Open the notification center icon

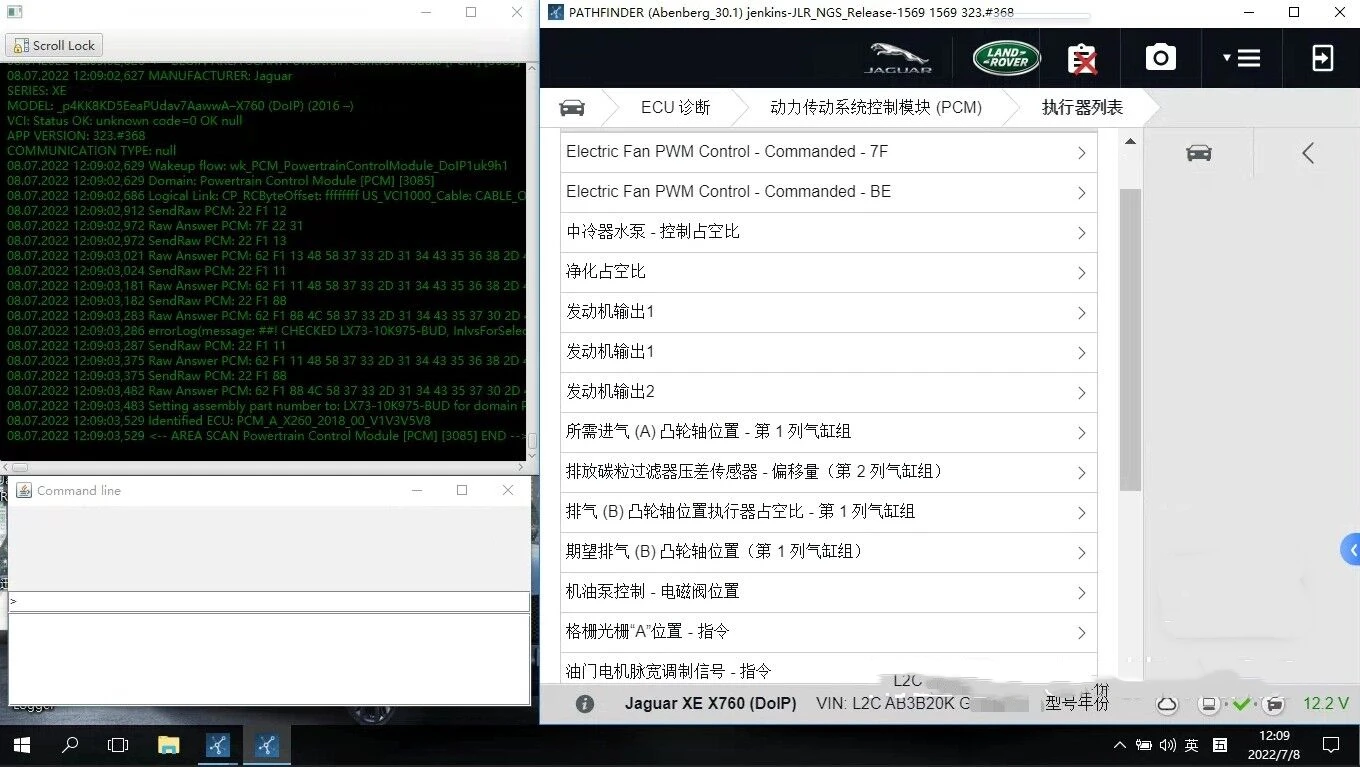click(1331, 745)
